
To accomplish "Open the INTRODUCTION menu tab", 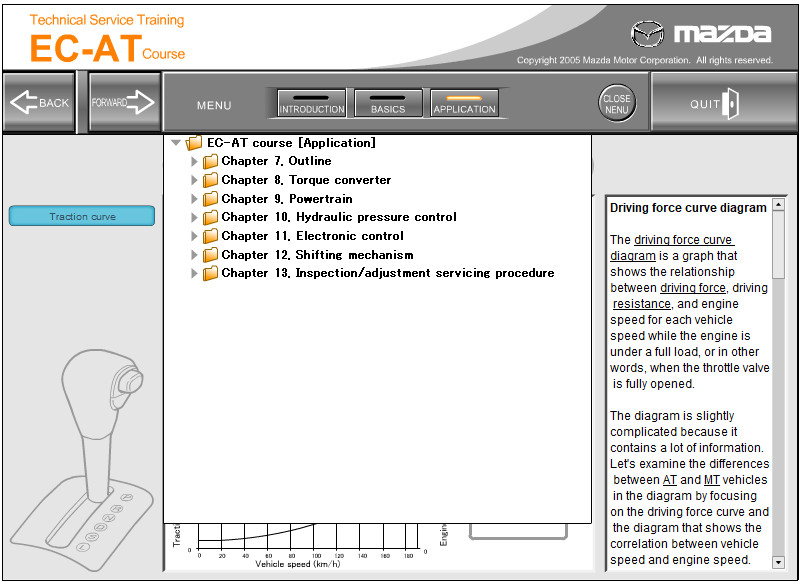I will [x=311, y=103].
